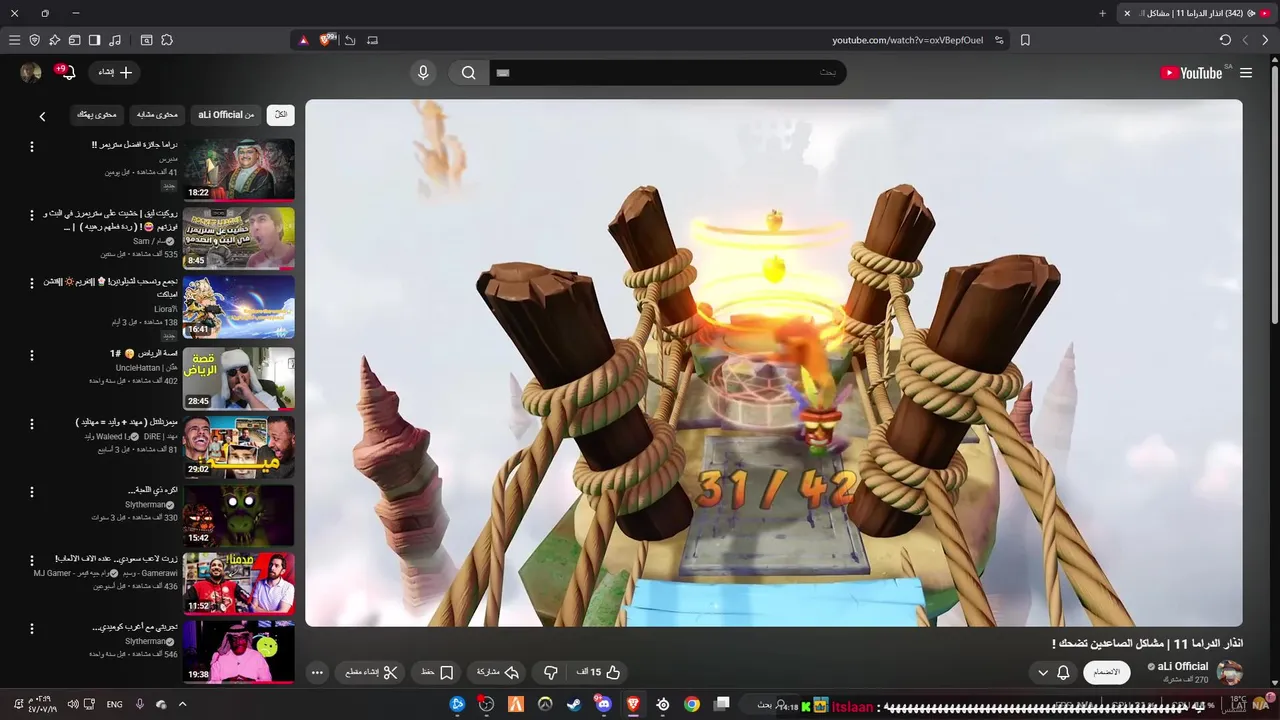Open options menu for 29:02 video

pos(31,423)
